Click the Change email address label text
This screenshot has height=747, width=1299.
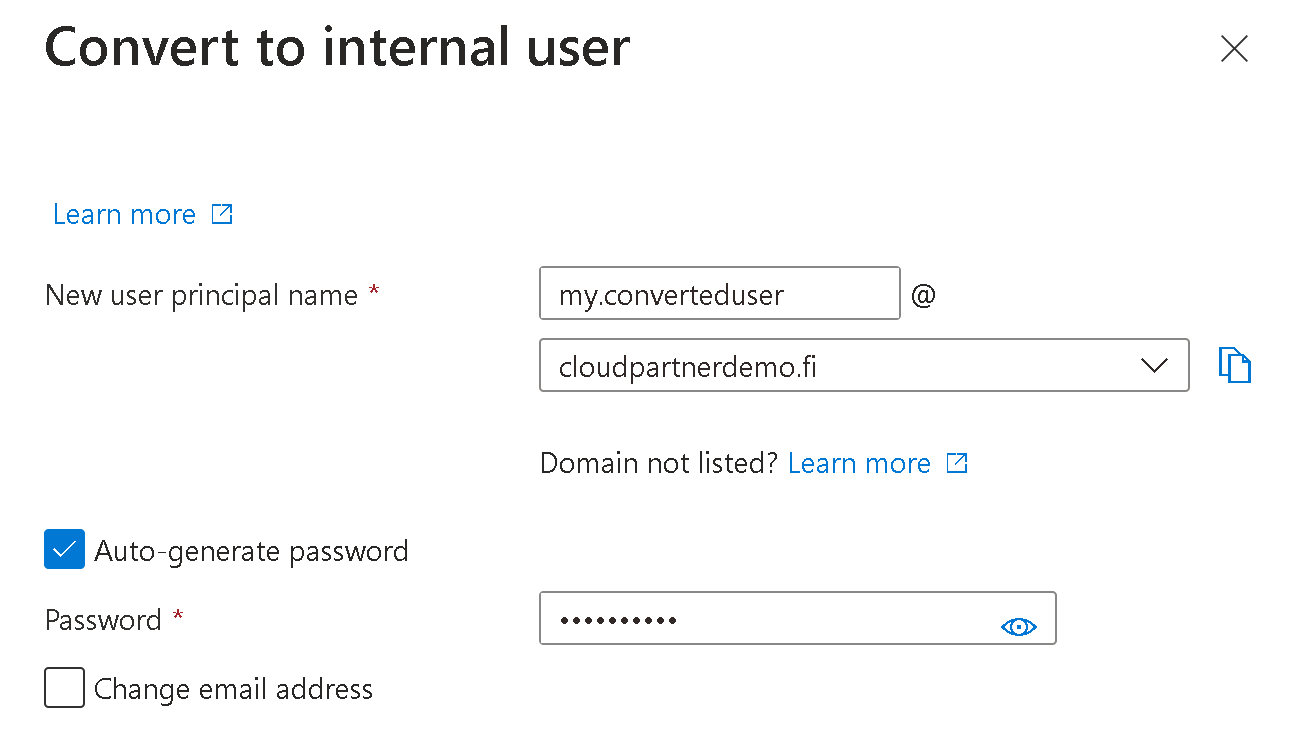pyautogui.click(x=233, y=689)
